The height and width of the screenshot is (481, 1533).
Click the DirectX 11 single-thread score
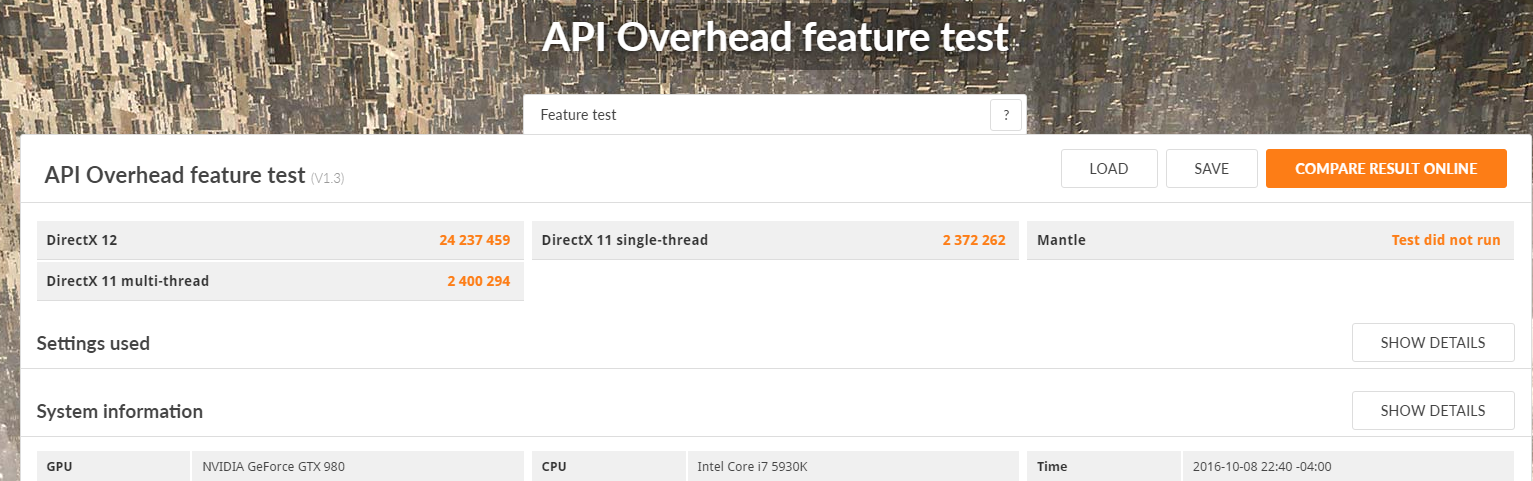point(973,240)
